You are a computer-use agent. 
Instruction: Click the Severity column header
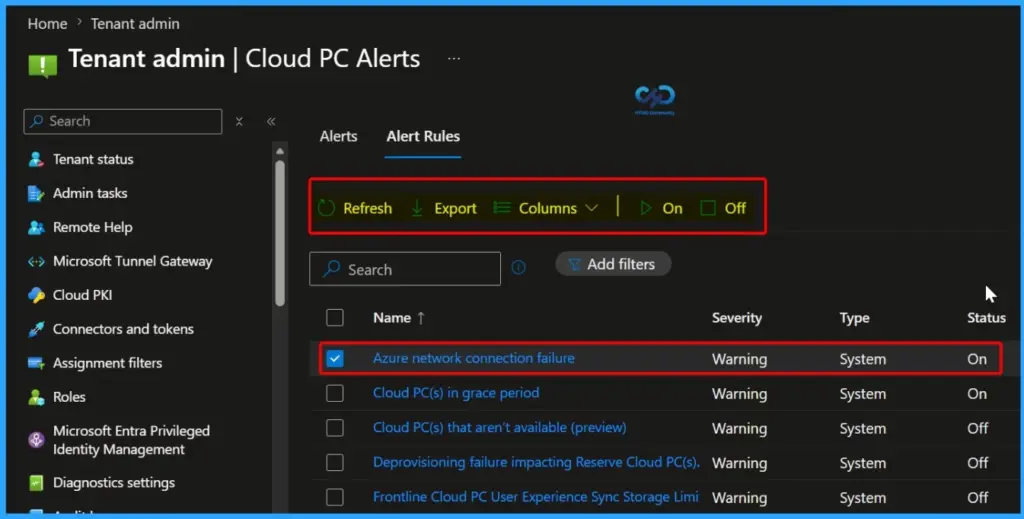[x=737, y=318]
